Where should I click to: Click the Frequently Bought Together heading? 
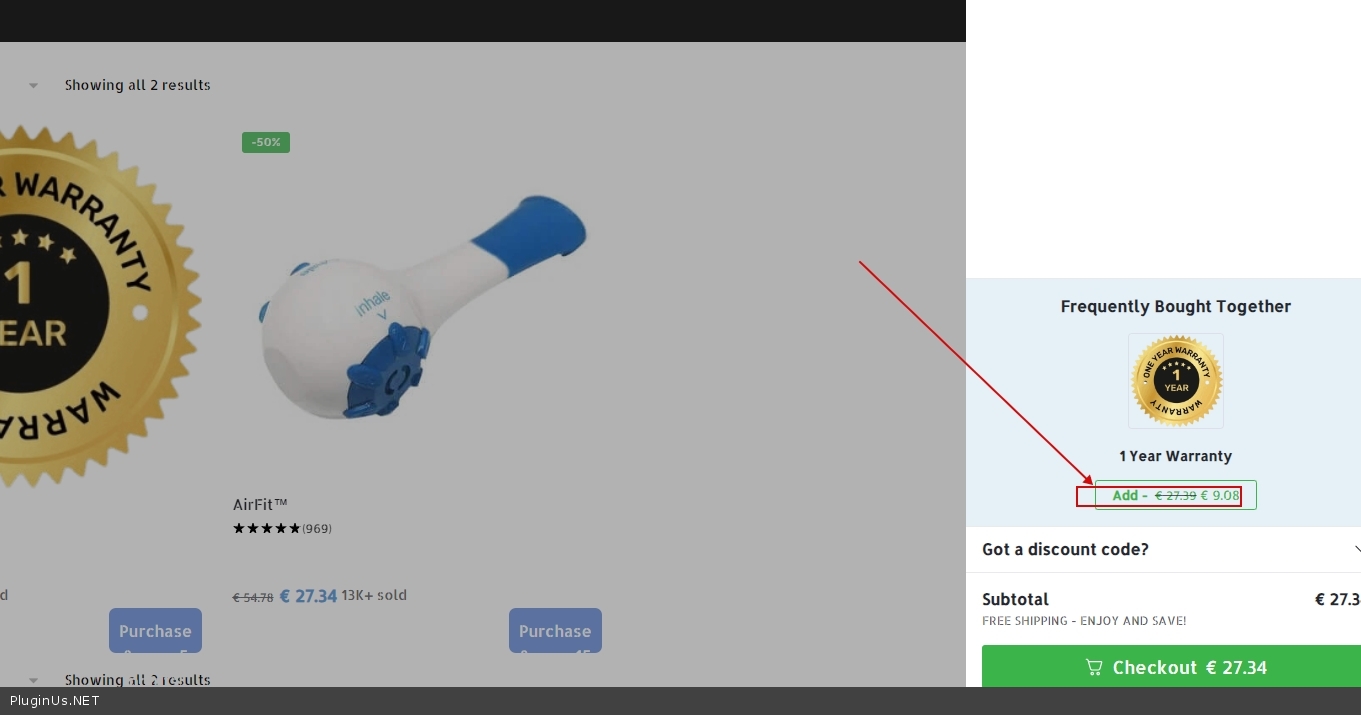tap(1175, 306)
